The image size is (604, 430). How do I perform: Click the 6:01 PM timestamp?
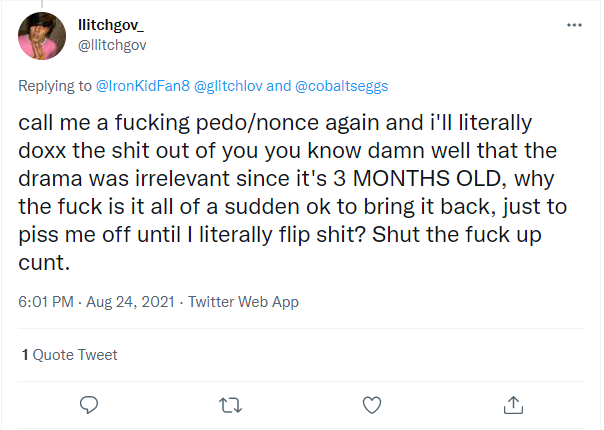(46, 301)
